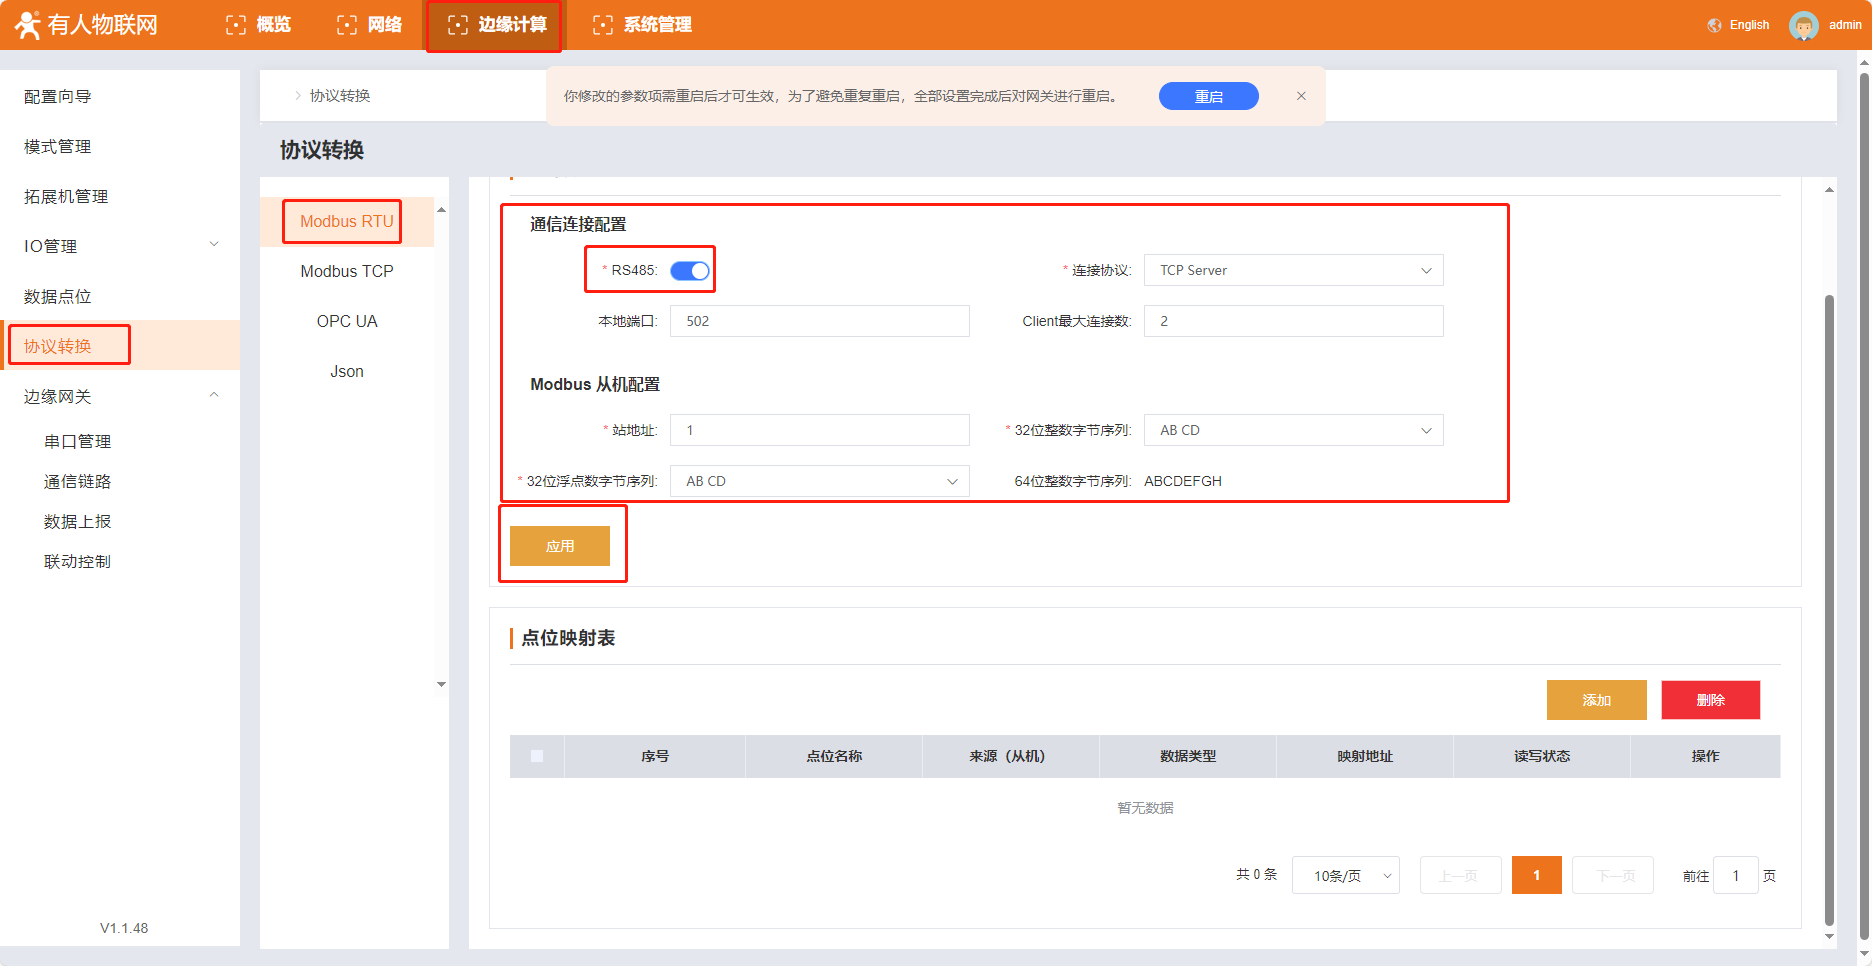Click the 本地端口 input field

point(819,321)
